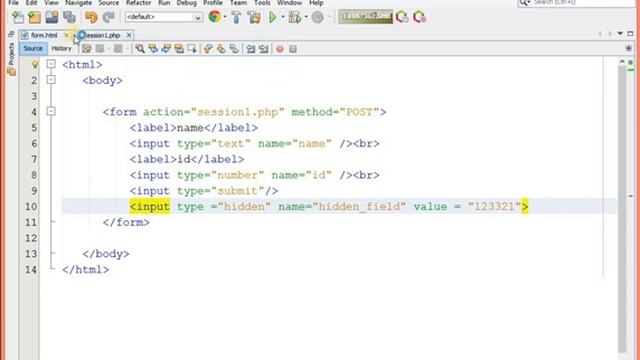Screen dimensions: 640x360
Task: Open the Debug Project dropdown arrow
Action: tap(306, 17)
